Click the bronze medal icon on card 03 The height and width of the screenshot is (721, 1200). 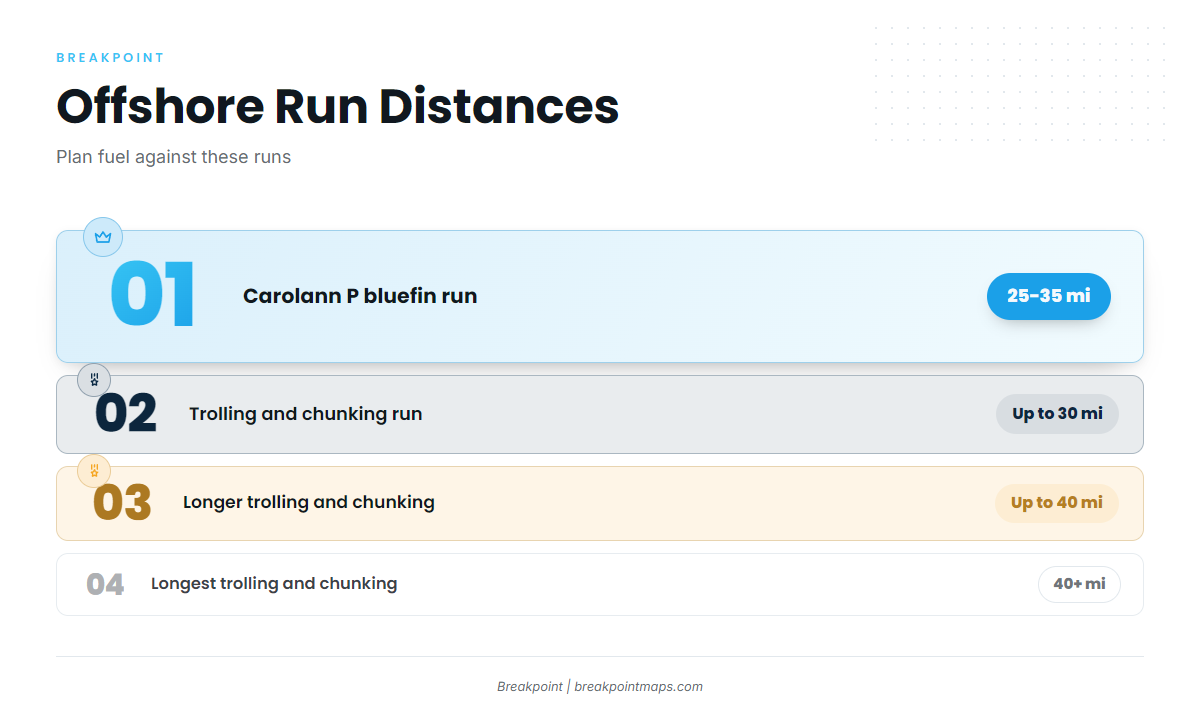pos(94,470)
